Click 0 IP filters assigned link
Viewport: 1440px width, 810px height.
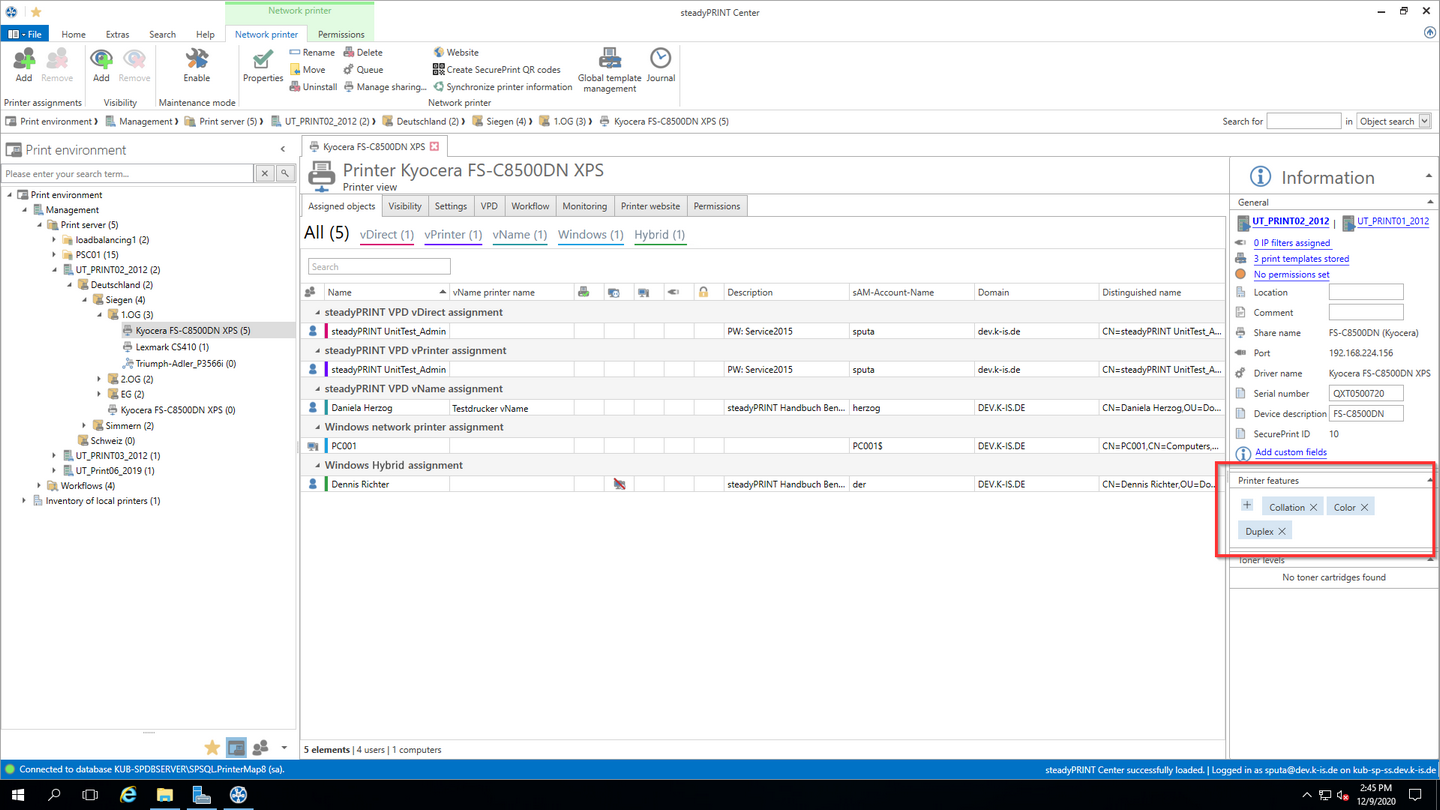1291,243
